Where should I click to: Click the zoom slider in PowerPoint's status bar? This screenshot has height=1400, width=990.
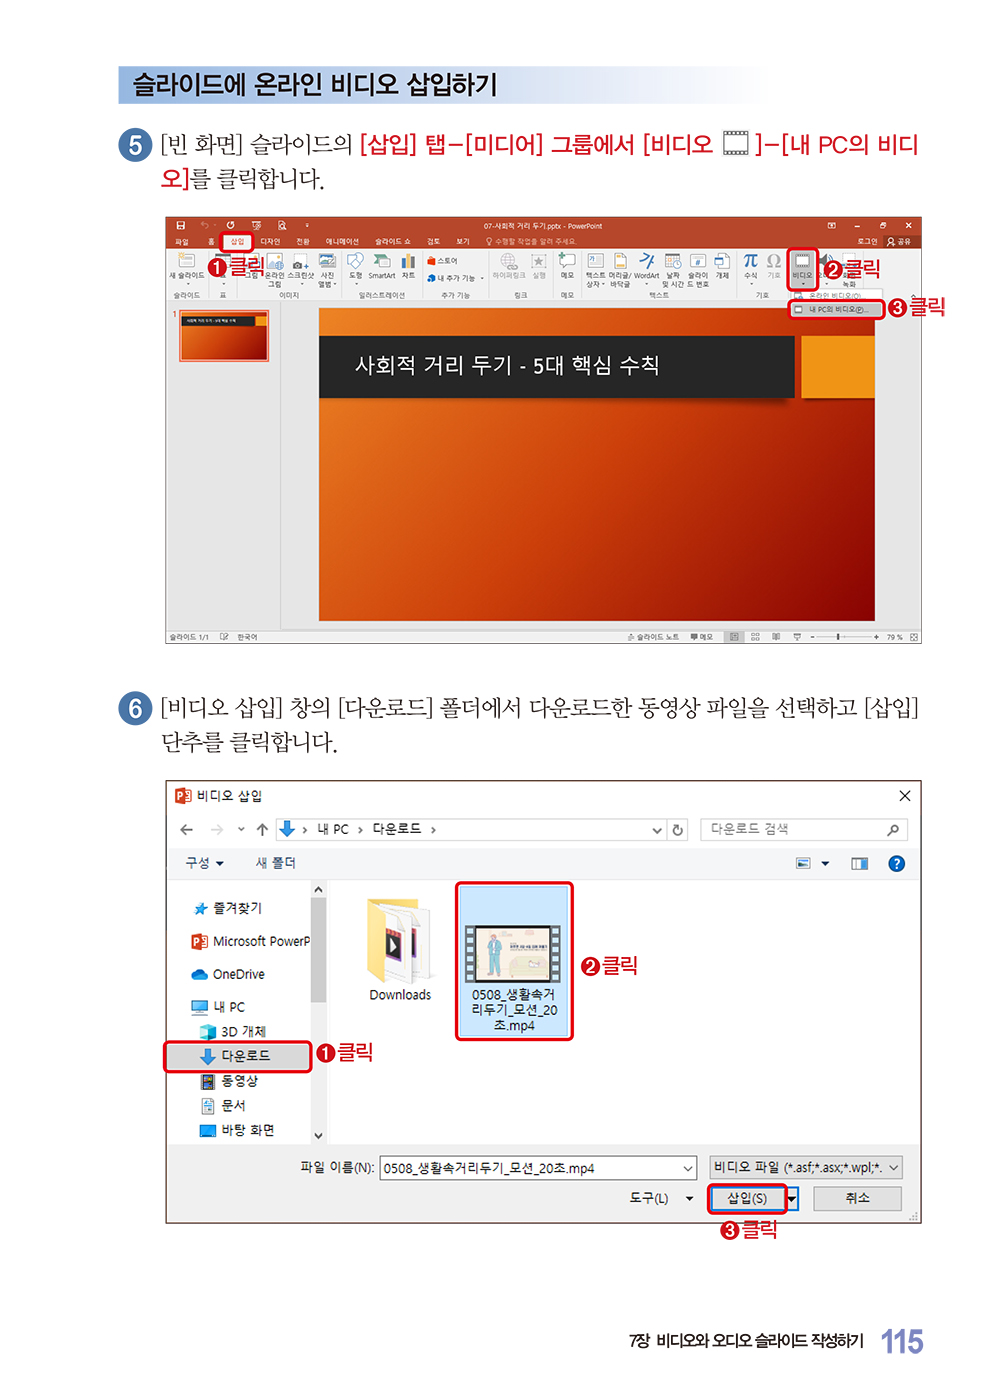coord(838,637)
